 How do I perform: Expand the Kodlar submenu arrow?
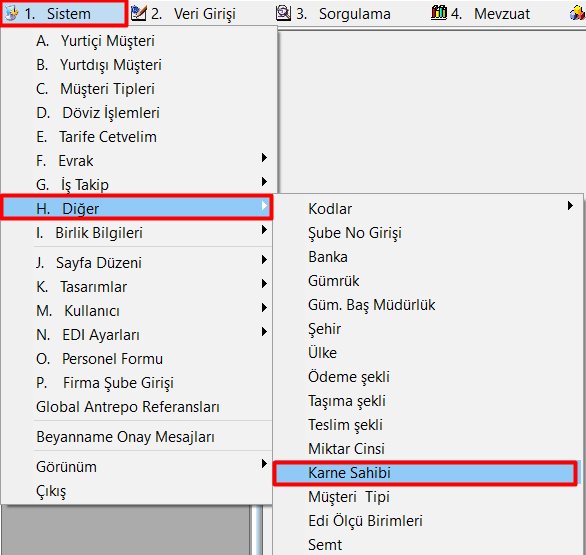(570, 206)
